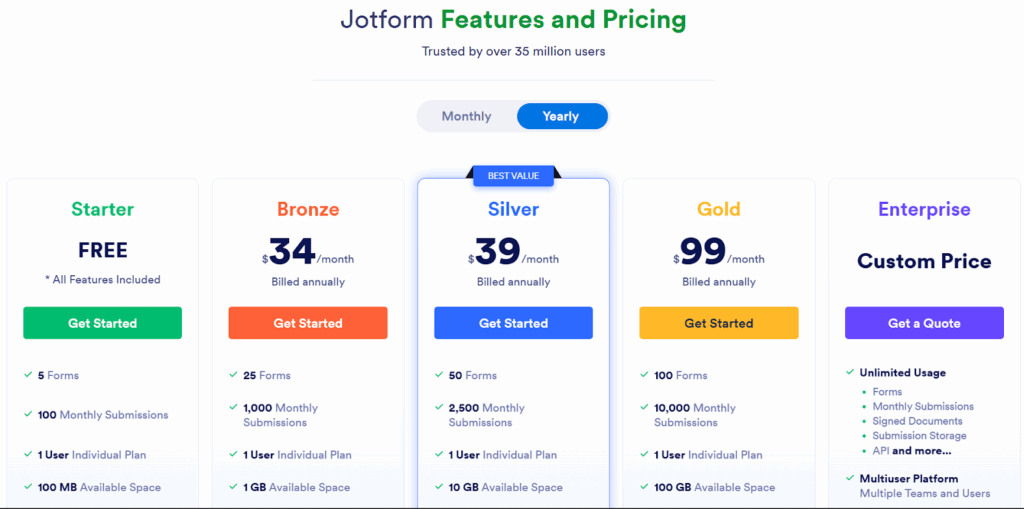Switch billing to Monthly

(x=466, y=116)
